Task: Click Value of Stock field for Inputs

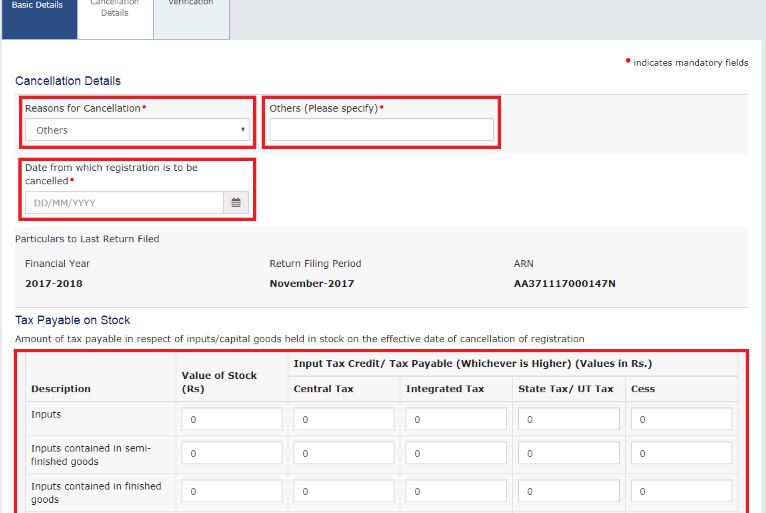Action: pos(231,419)
